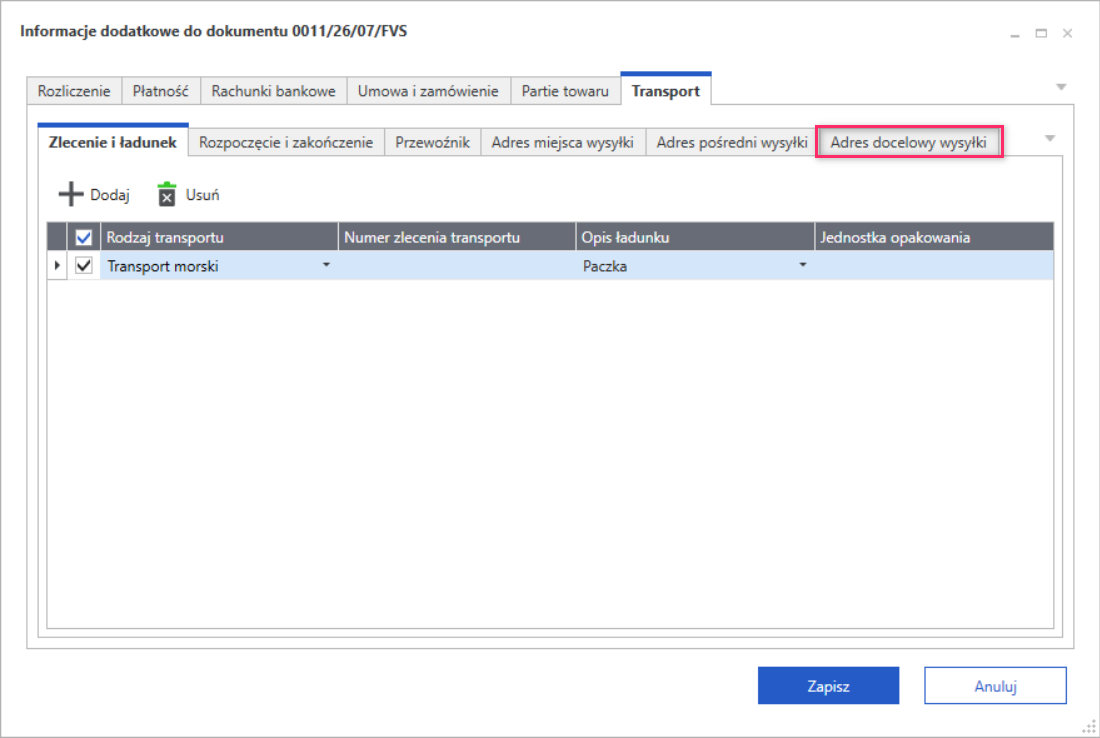Click the empty Jednostka opakowania cell
Screen dimensions: 1100x738
934,265
